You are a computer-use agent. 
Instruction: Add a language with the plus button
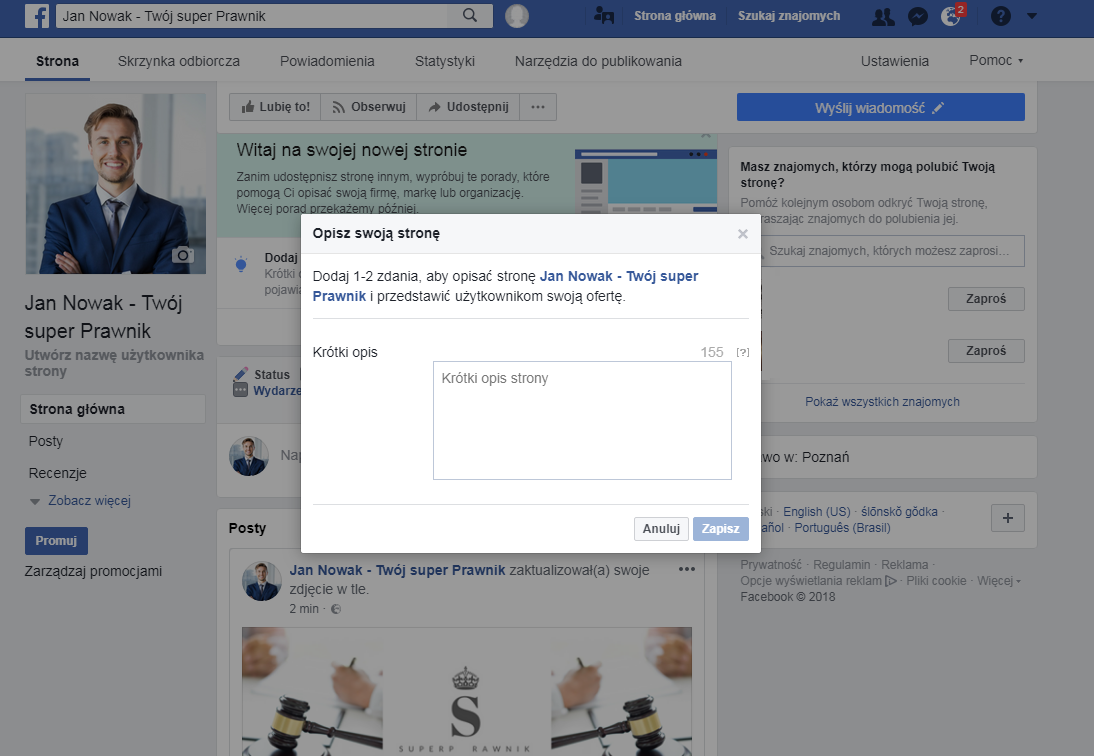[x=1007, y=518]
